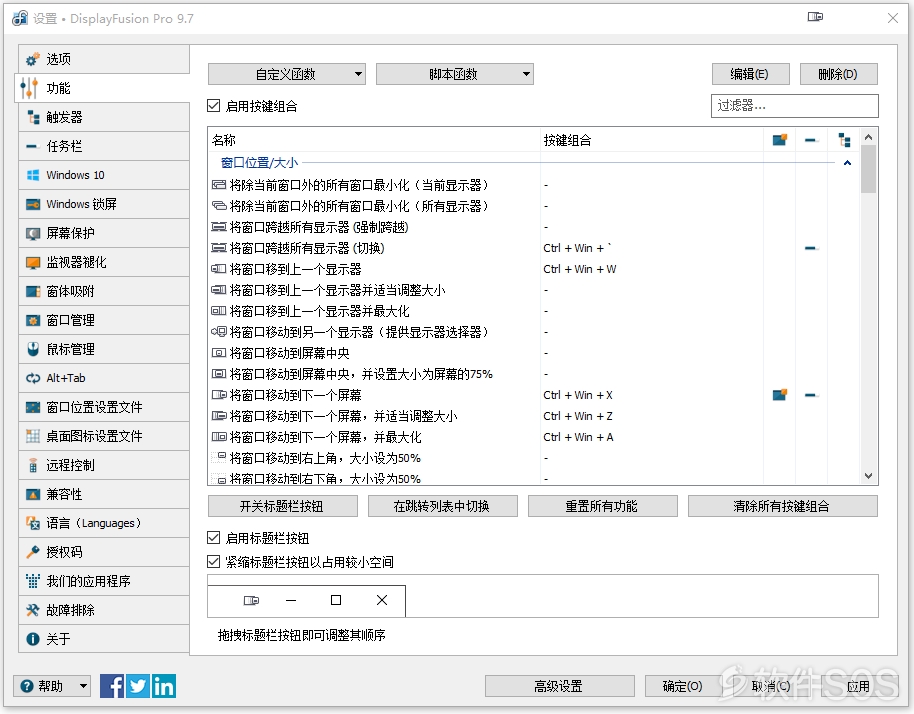Open the 自定义函数 dropdown

287,74
